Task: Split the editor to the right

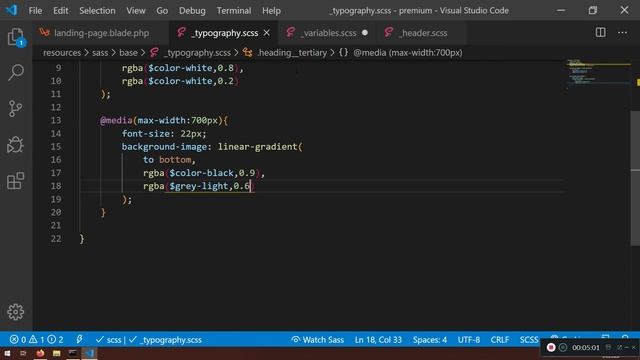Action: point(600,32)
